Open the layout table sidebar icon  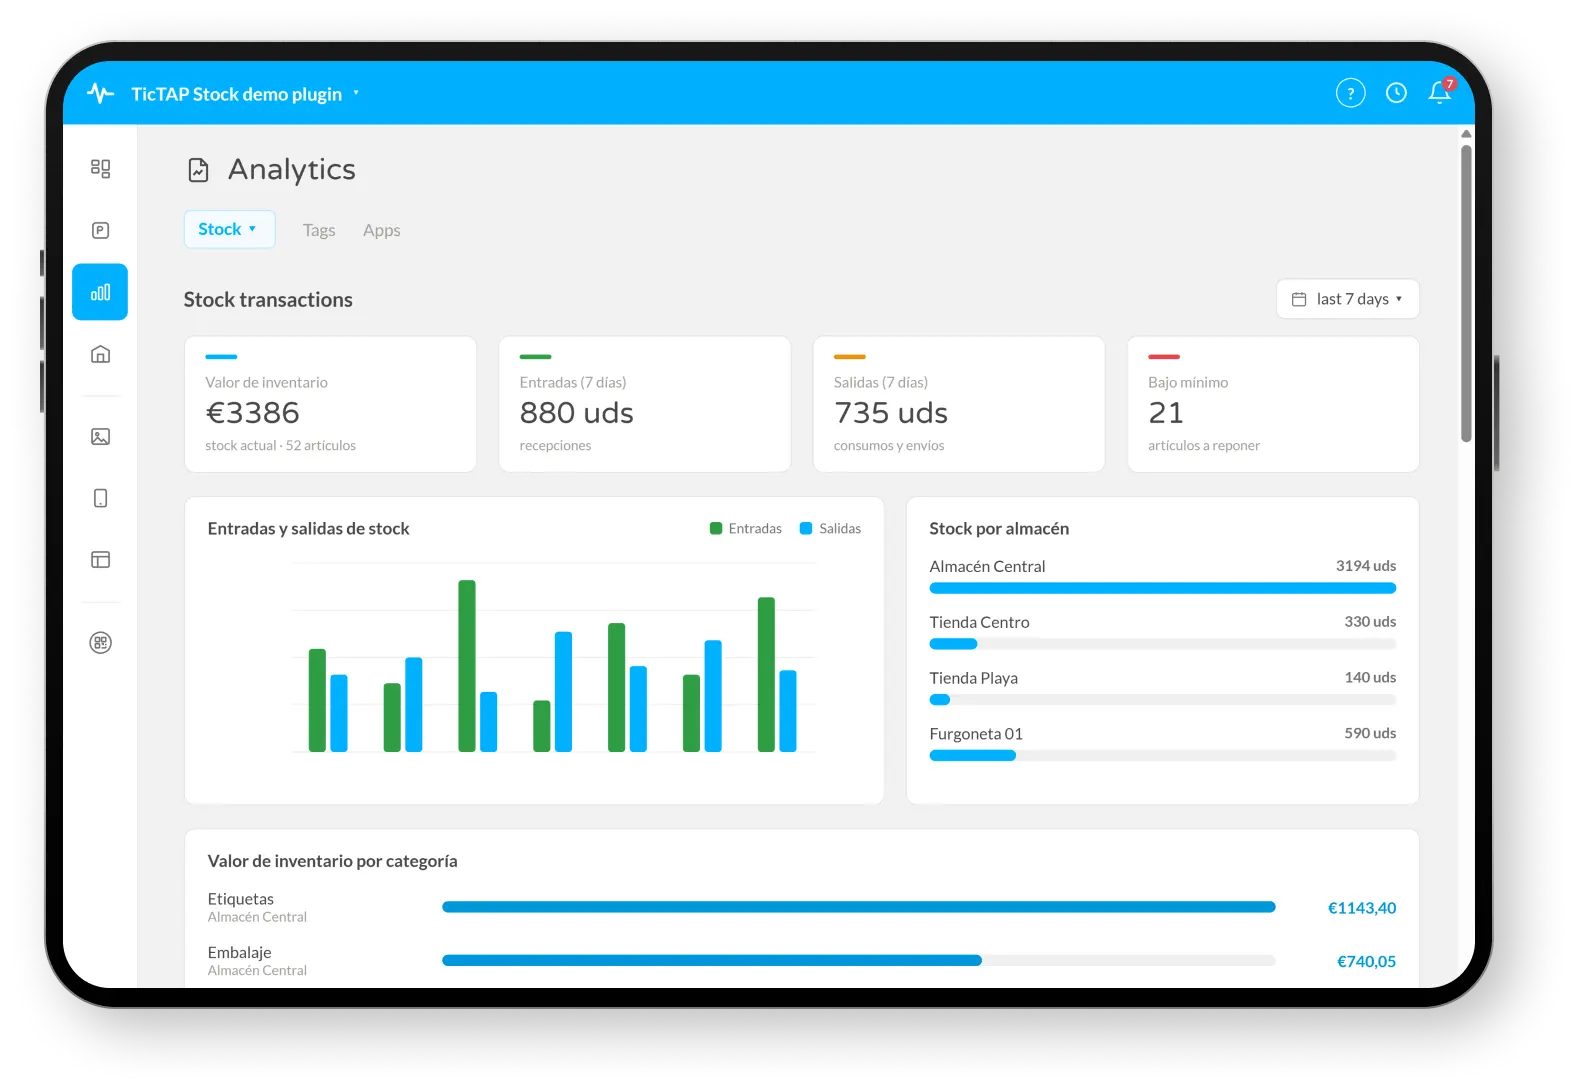[x=100, y=560]
